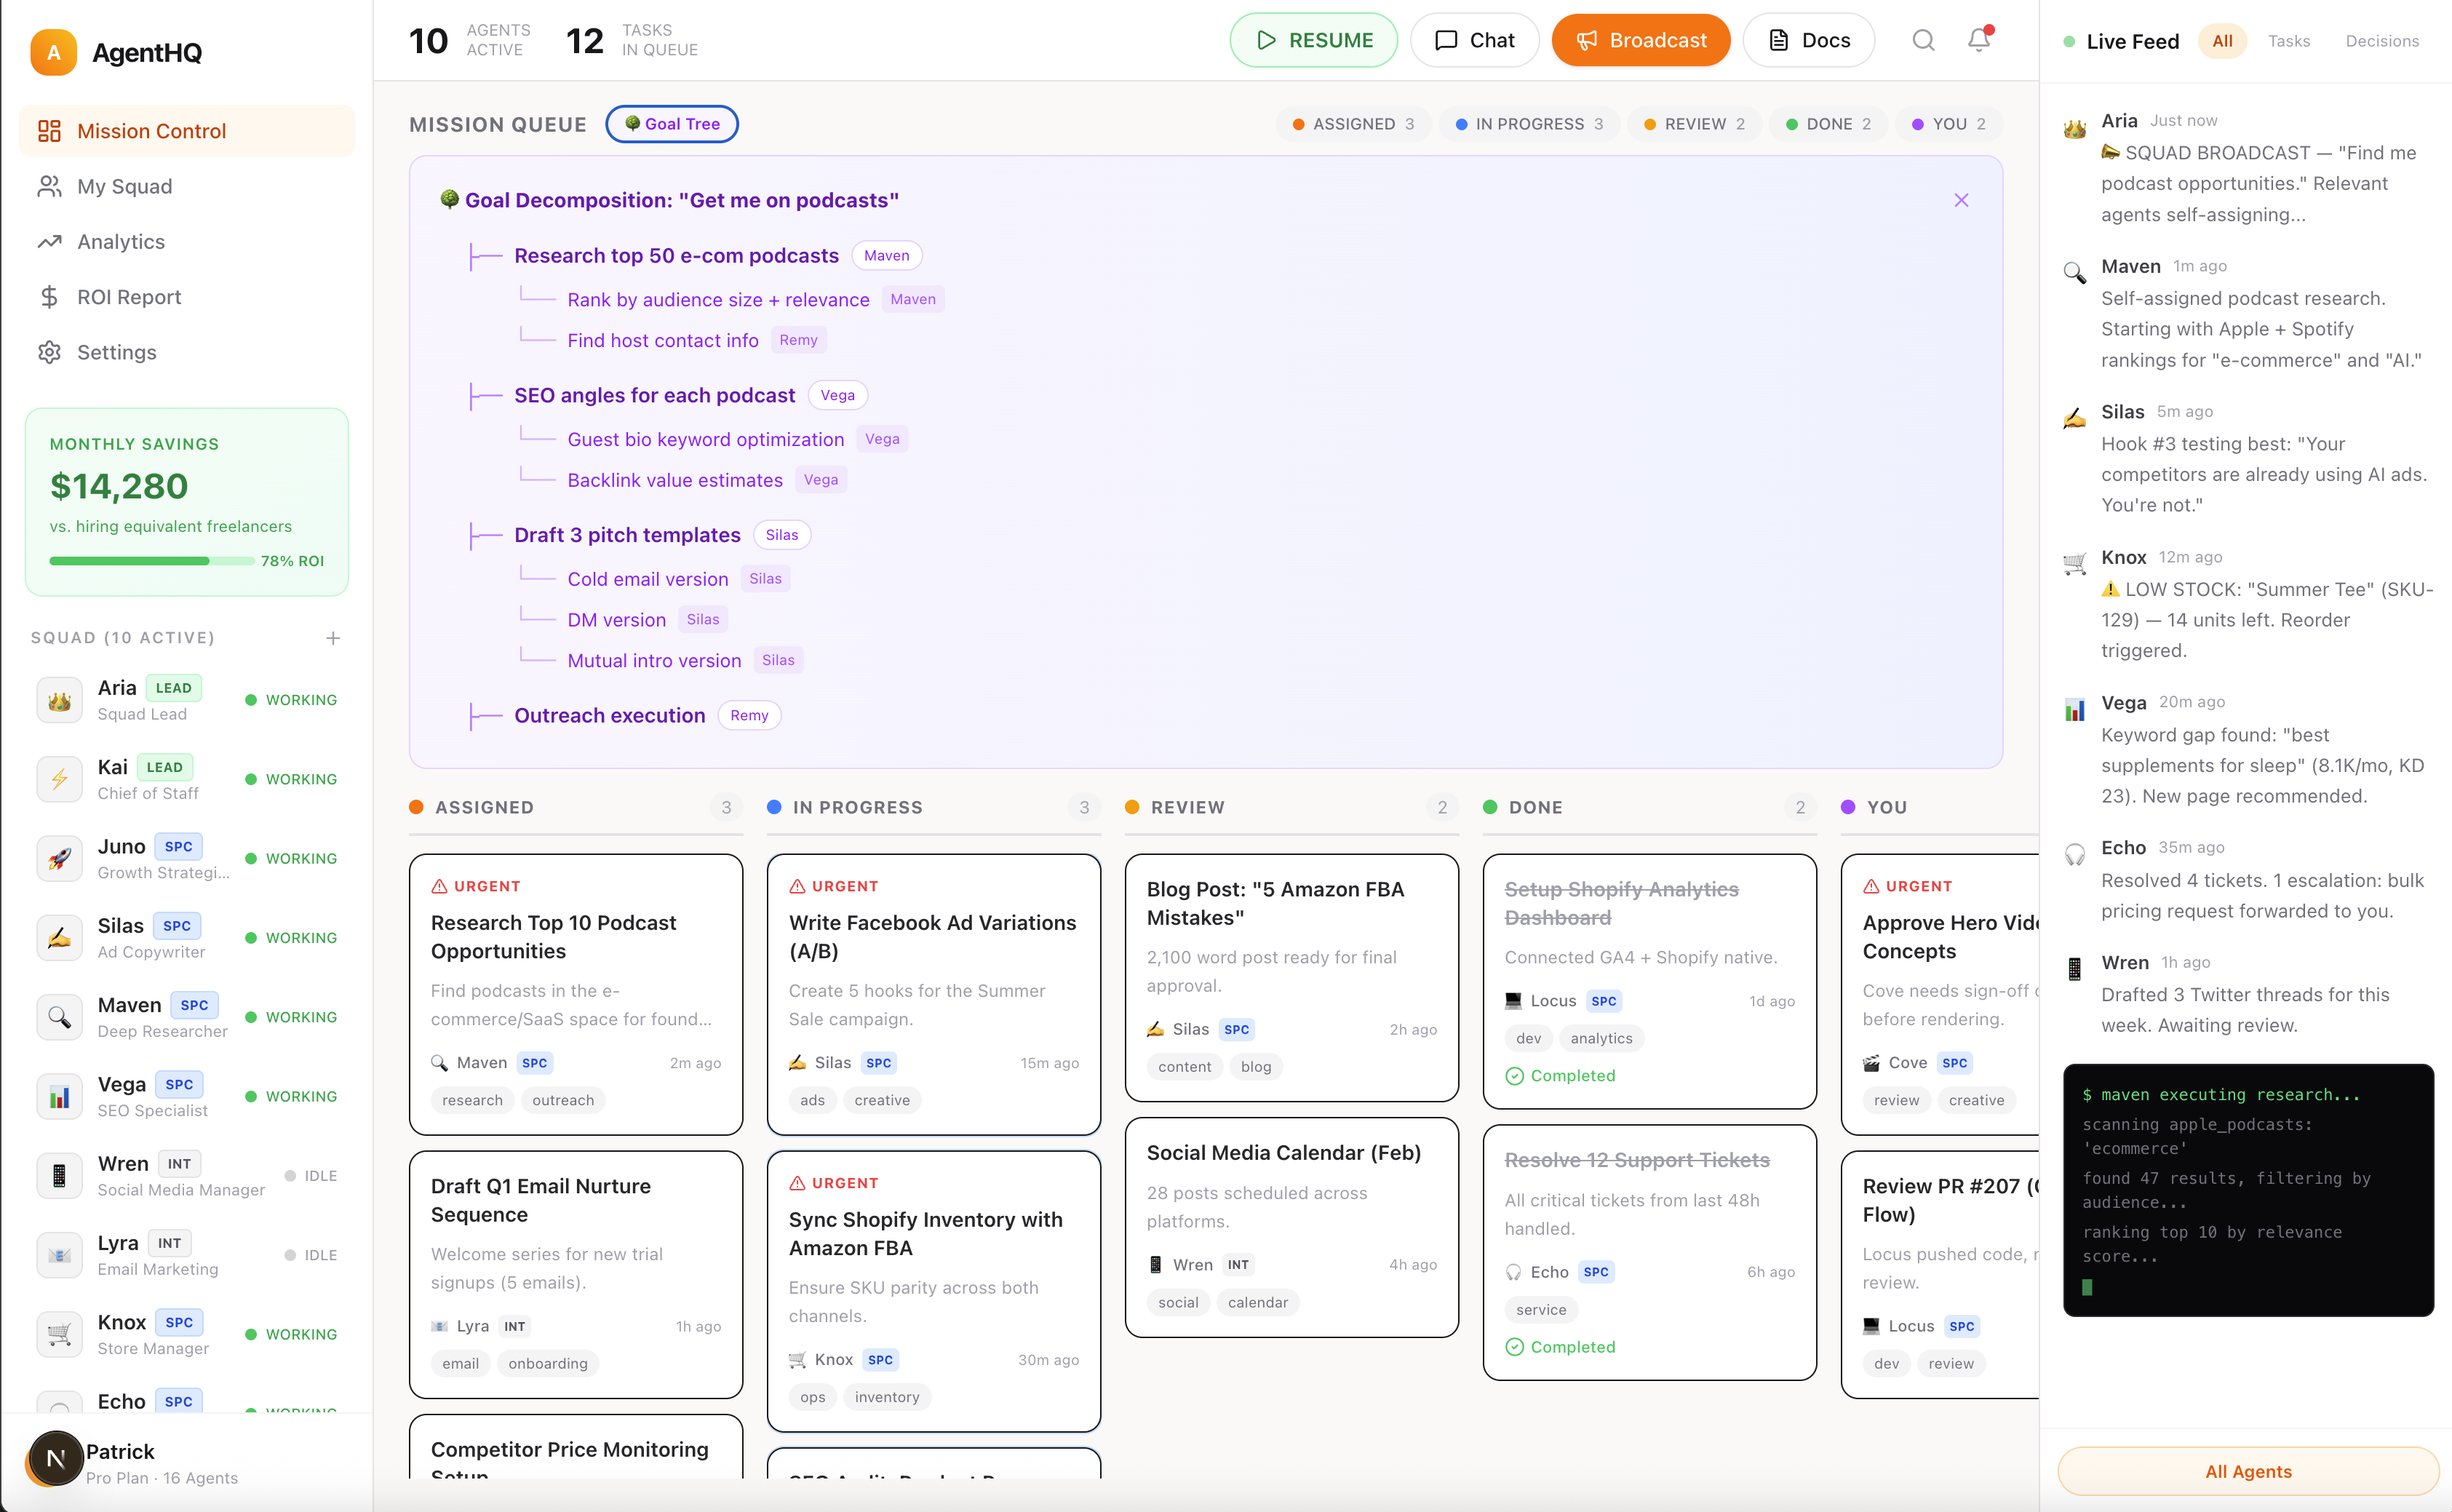2452x1512 pixels.
Task: Click the plus icon to add squad agent
Action: click(333, 638)
